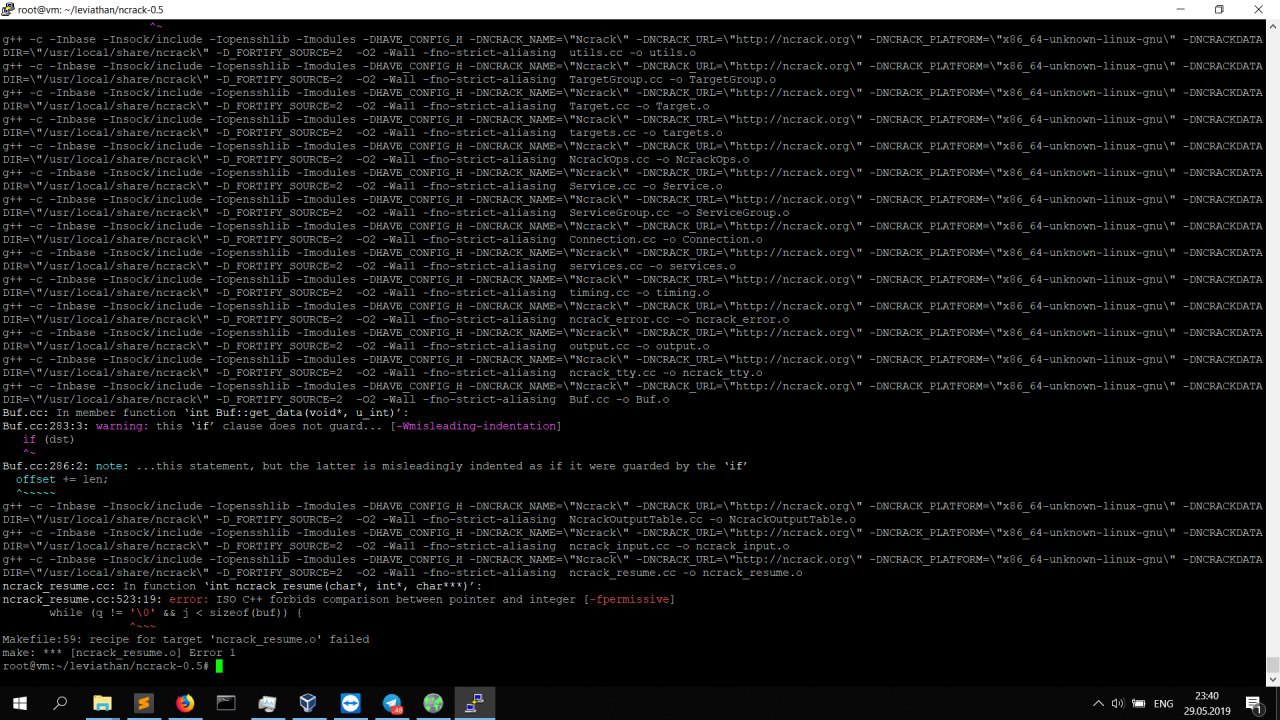Image resolution: width=1280 pixels, height=720 pixels.
Task: Click the purple 'warning:' text
Action: click(122, 426)
